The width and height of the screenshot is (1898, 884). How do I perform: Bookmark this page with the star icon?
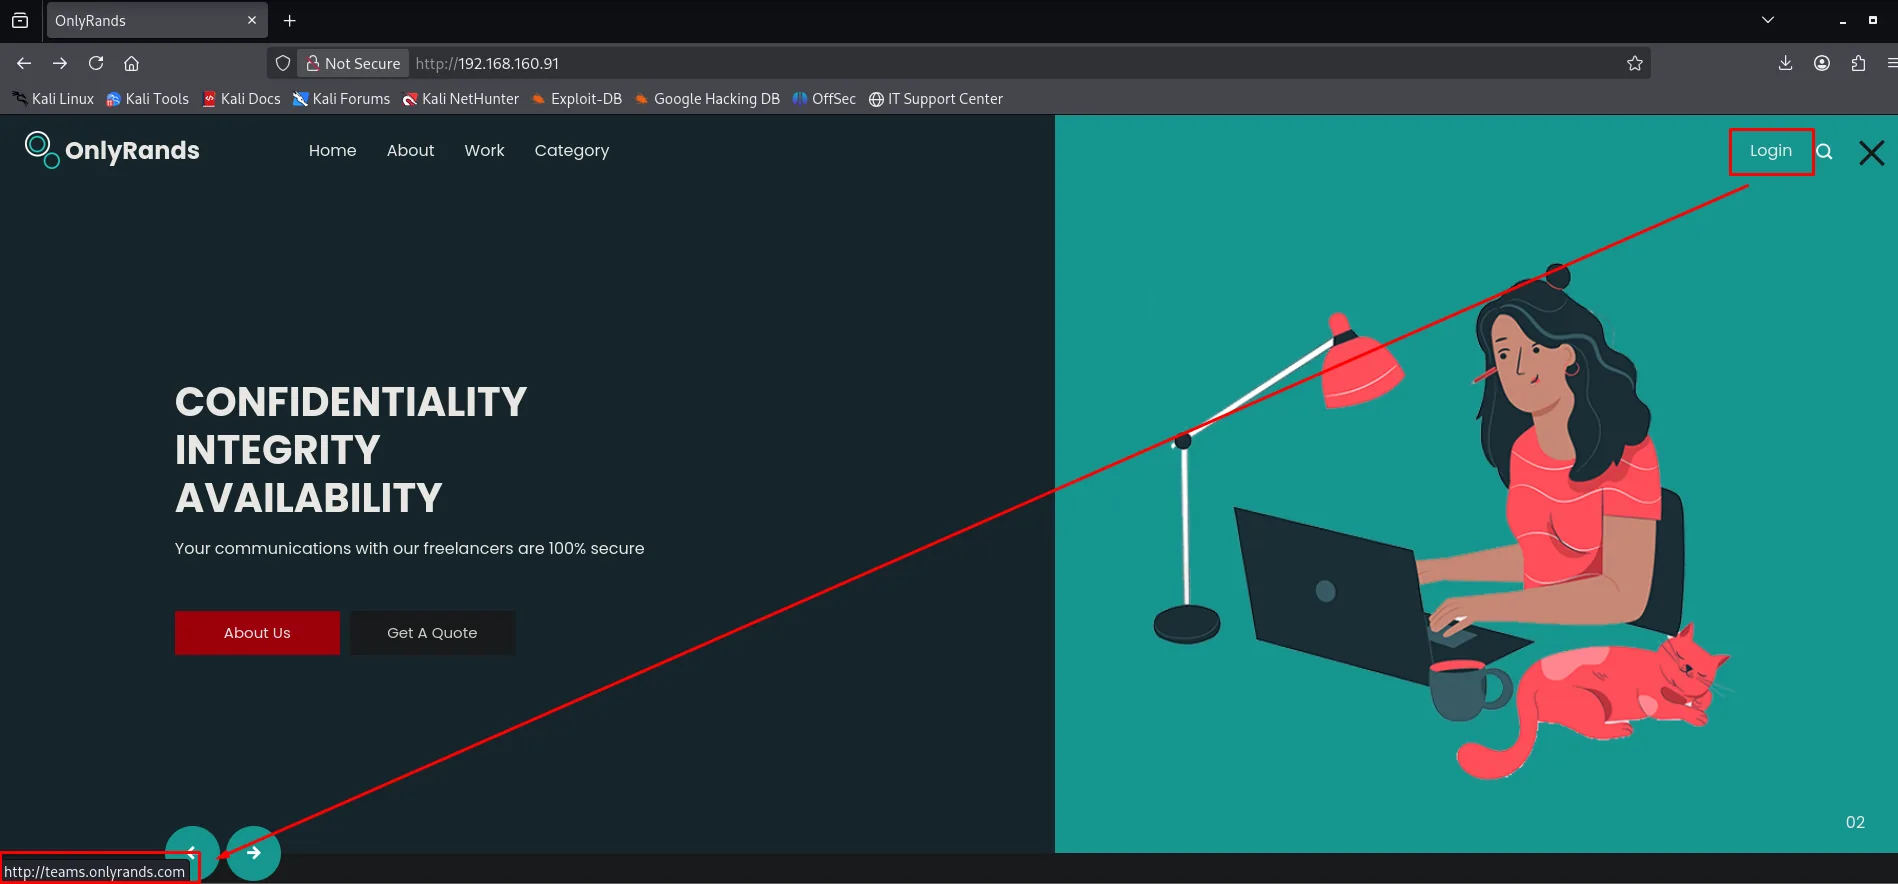tap(1635, 63)
